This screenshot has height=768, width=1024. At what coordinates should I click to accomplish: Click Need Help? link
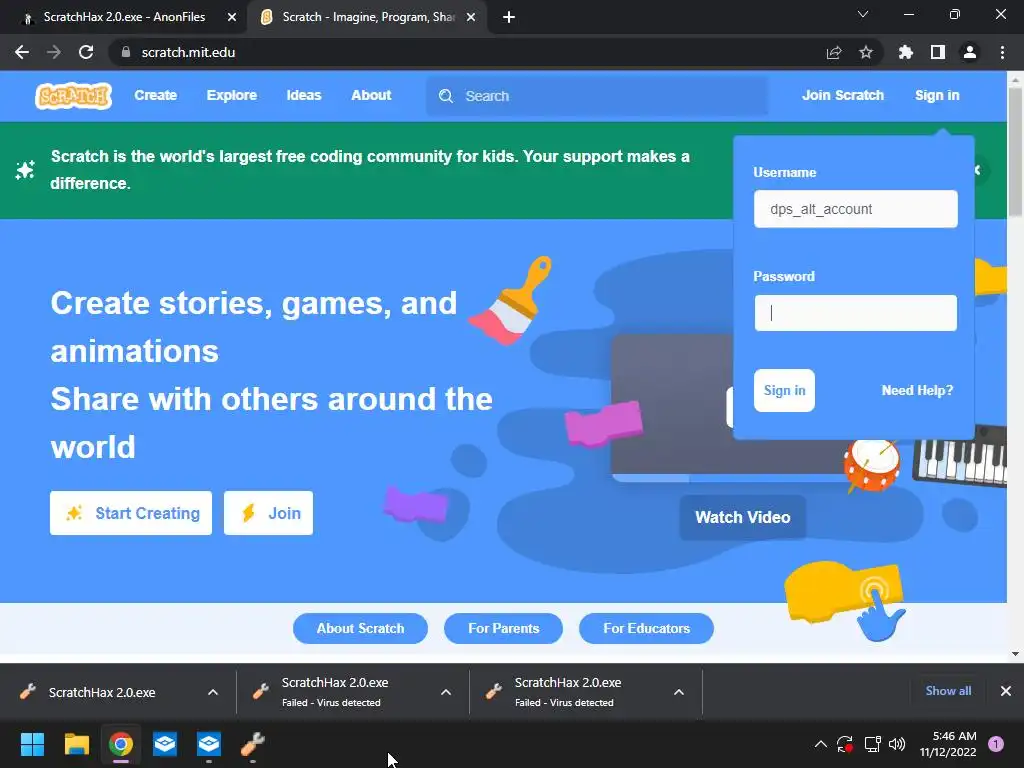pos(917,391)
